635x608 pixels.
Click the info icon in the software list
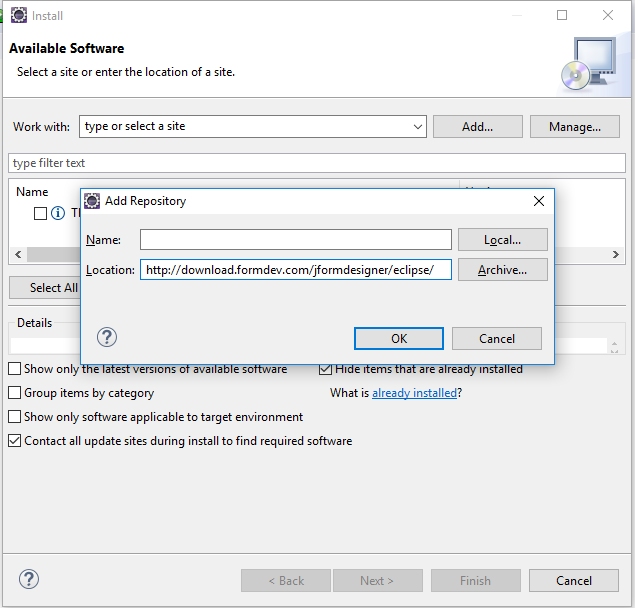pyautogui.click(x=58, y=213)
